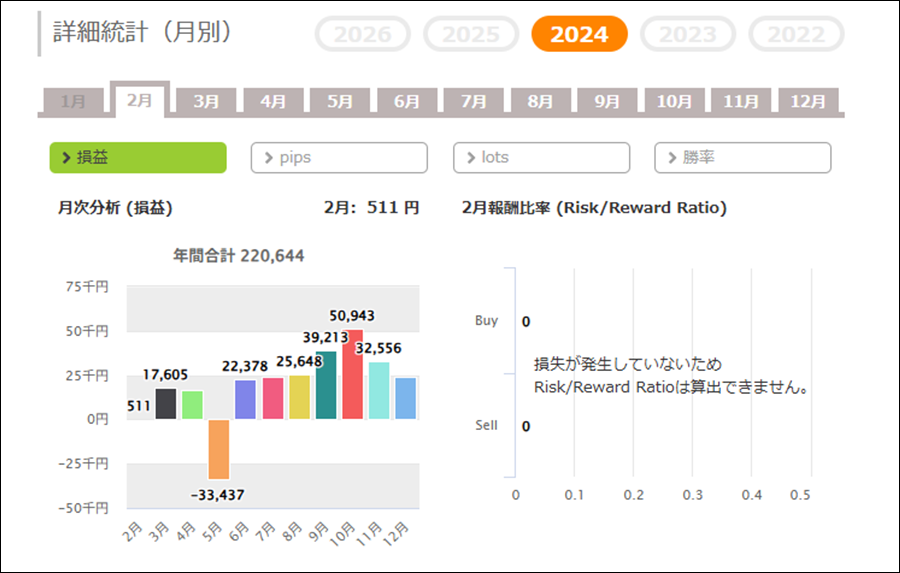
Task: Show the 勝率 win rate view
Action: point(743,158)
